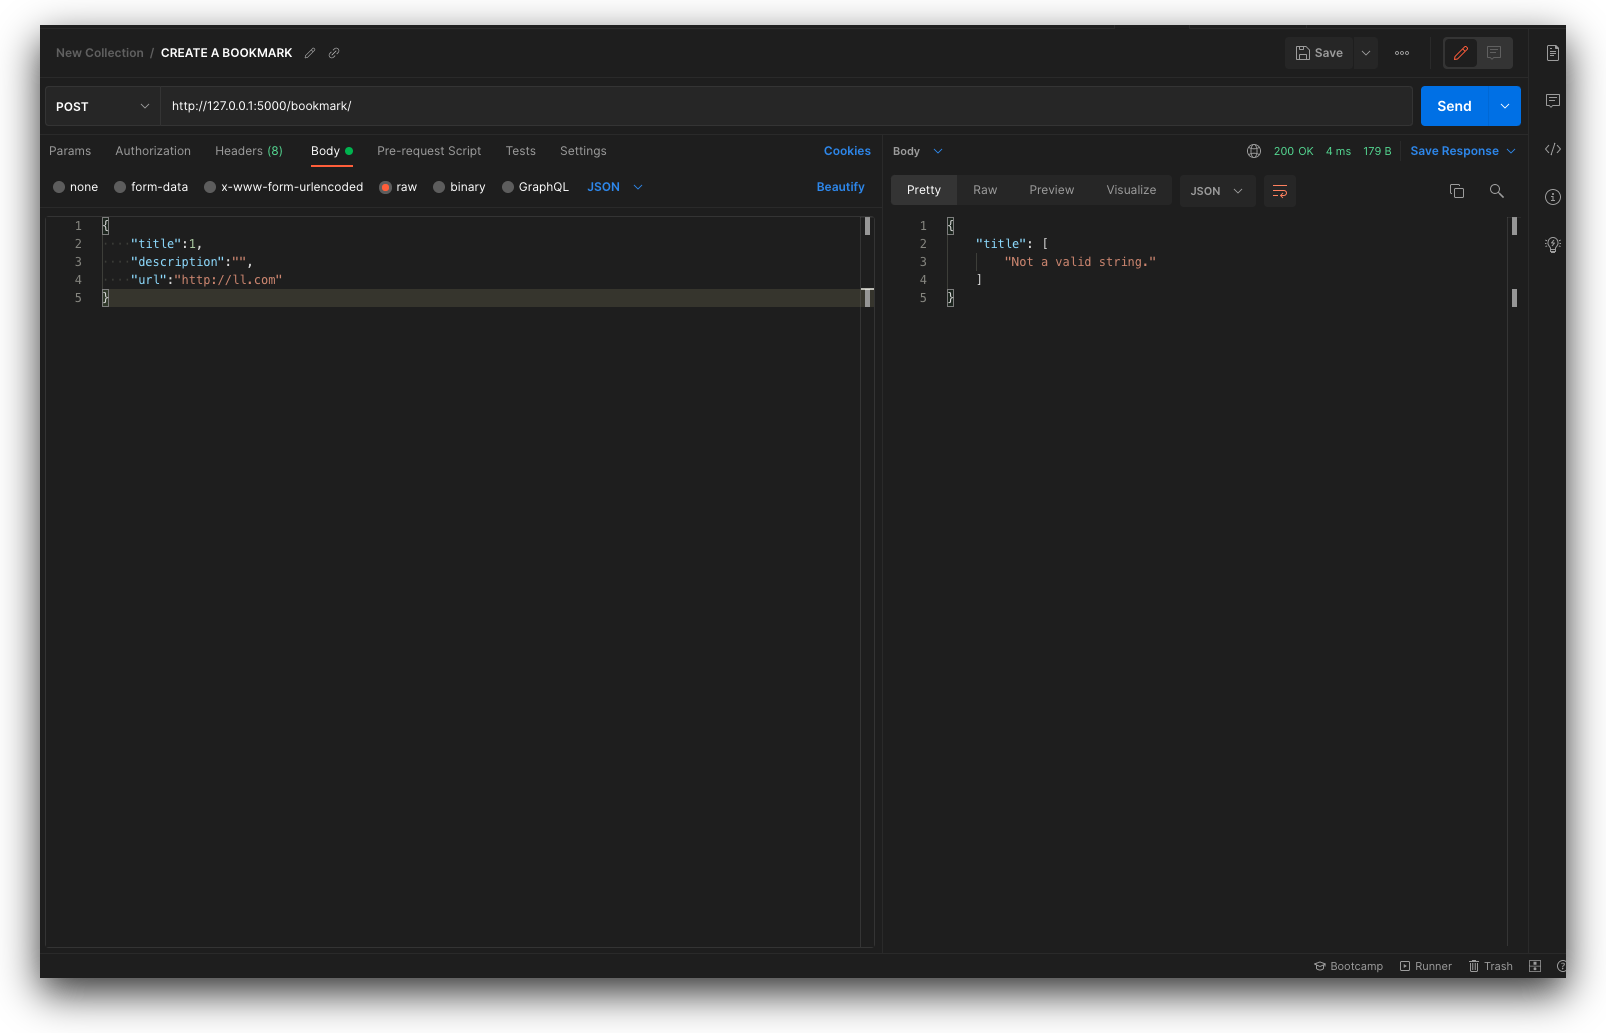
Task: Choose the form-data body type
Action: pos(120,186)
